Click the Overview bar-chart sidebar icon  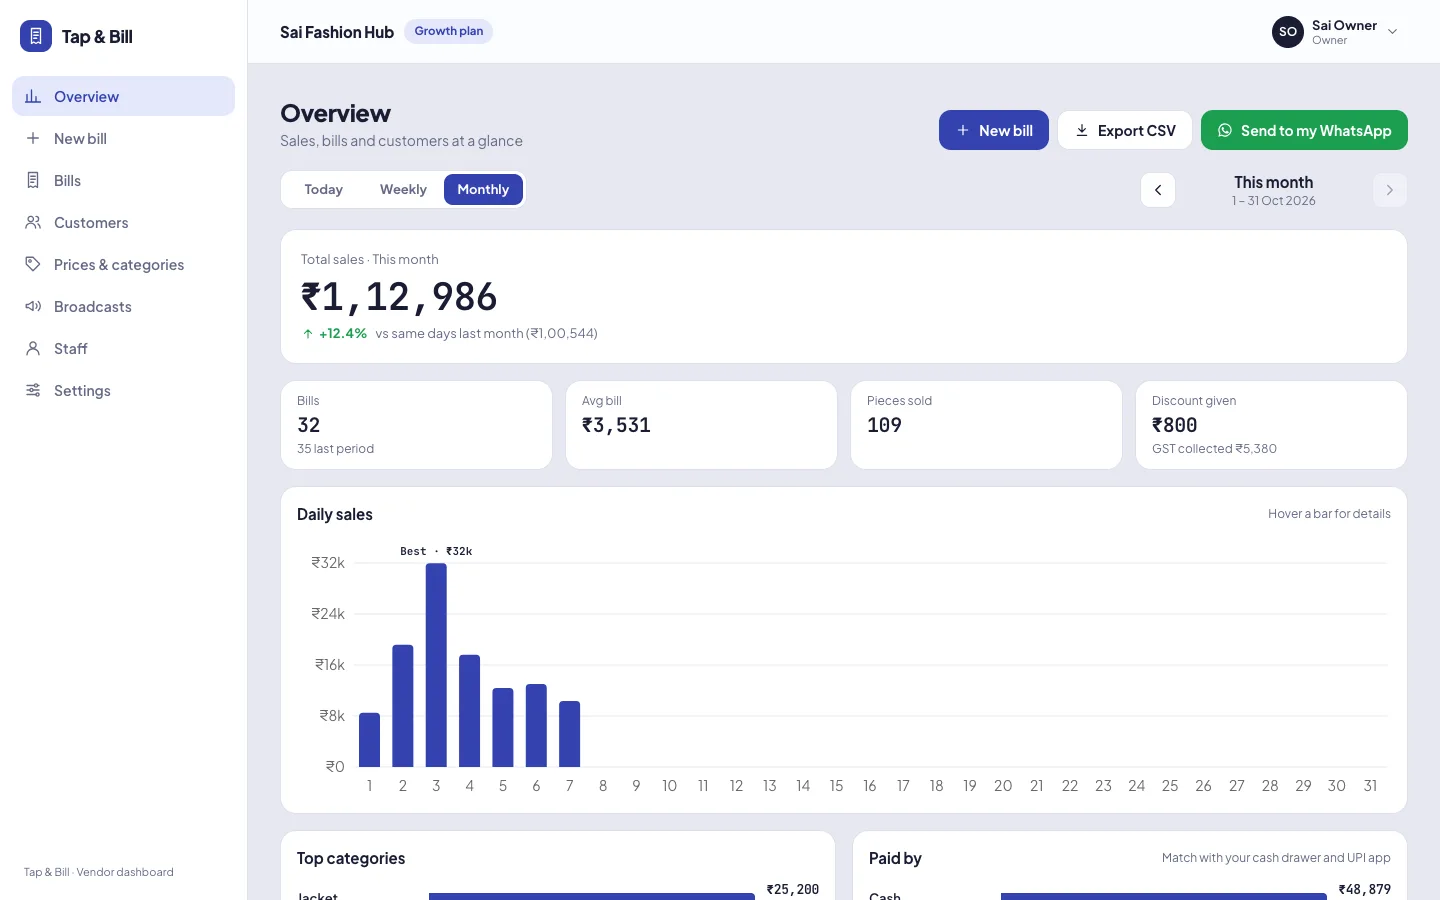[33, 96]
